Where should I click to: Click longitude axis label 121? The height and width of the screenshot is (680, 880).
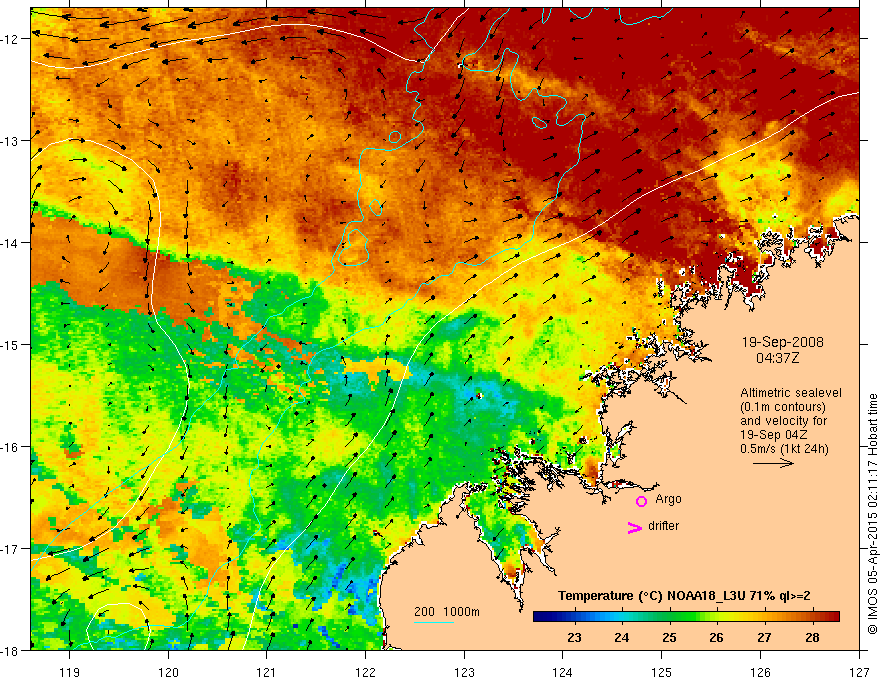tap(266, 672)
